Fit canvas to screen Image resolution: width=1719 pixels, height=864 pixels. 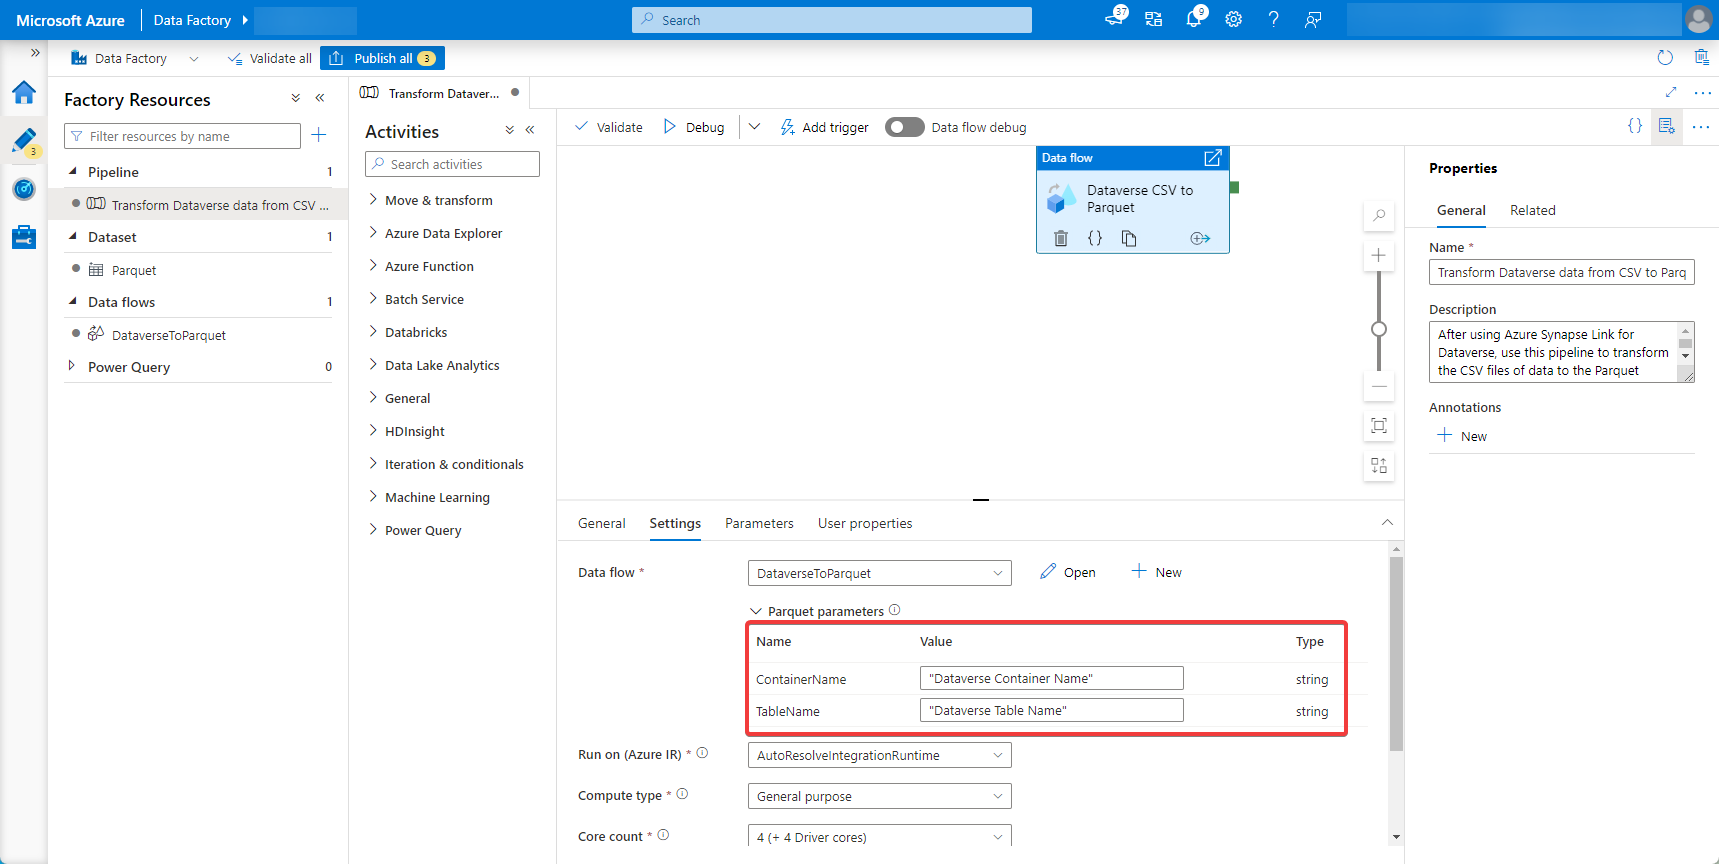click(1379, 426)
